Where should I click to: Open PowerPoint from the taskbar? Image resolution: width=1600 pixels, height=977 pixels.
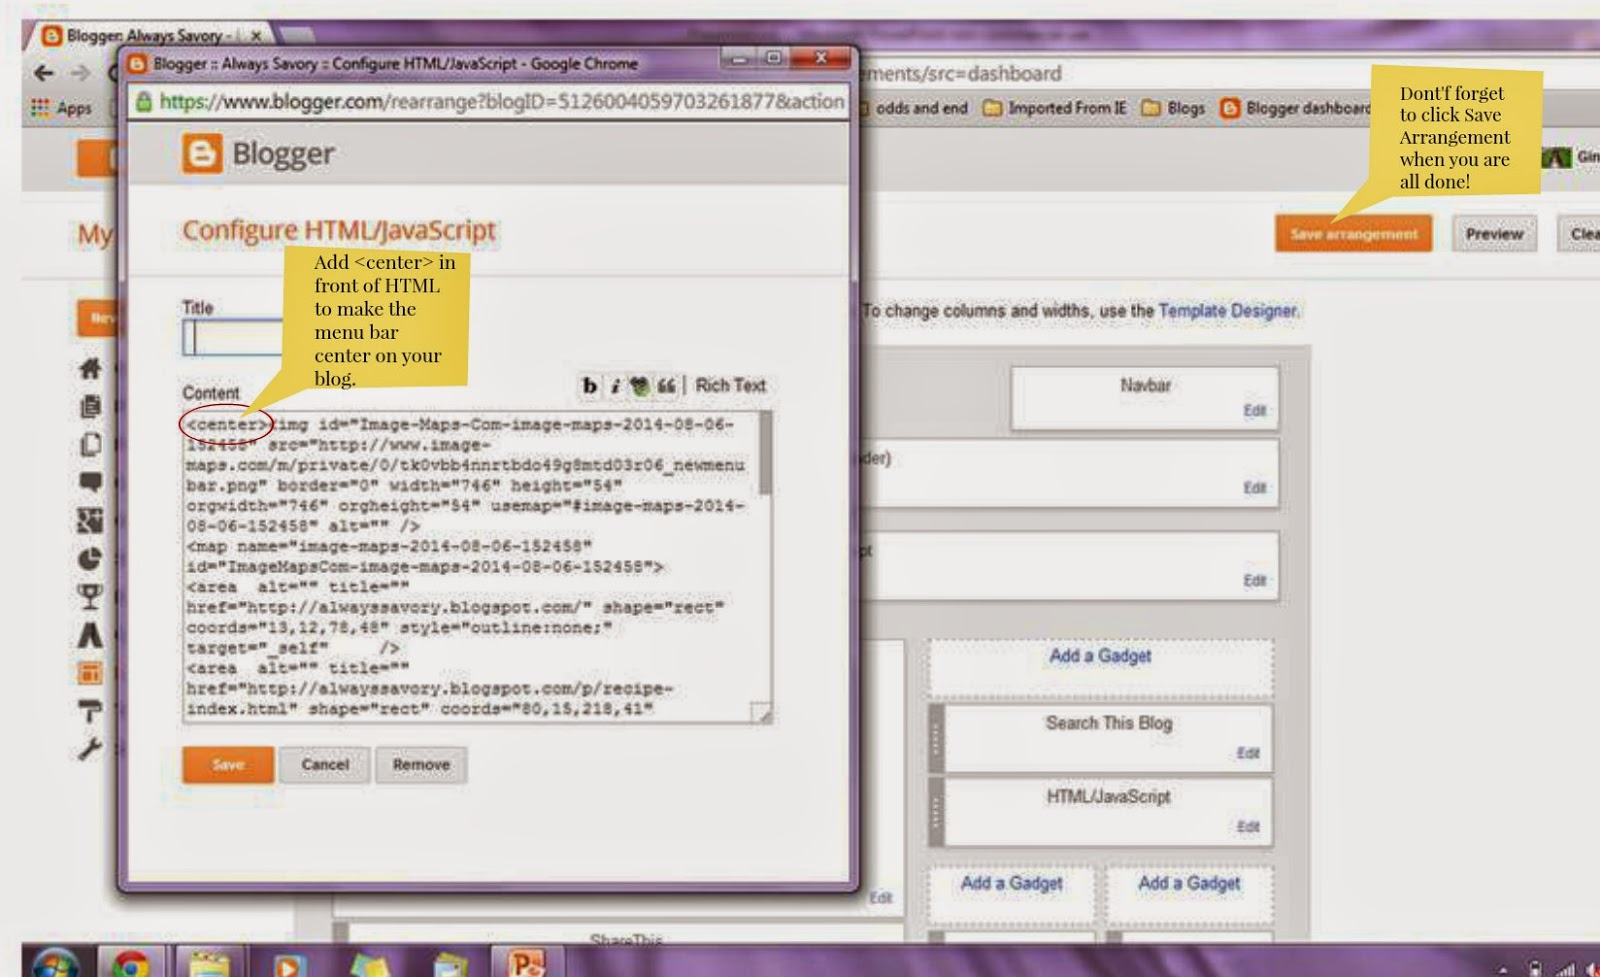pos(526,964)
